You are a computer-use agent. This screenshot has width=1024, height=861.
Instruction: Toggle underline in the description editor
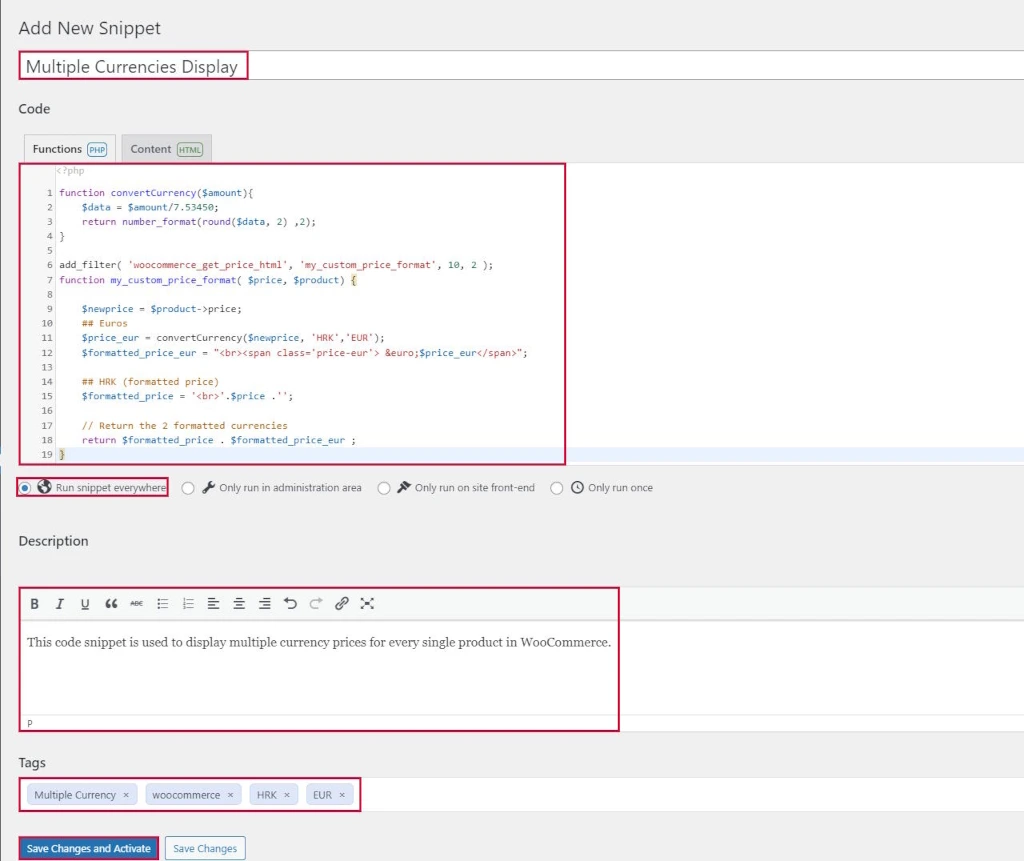(x=84, y=603)
